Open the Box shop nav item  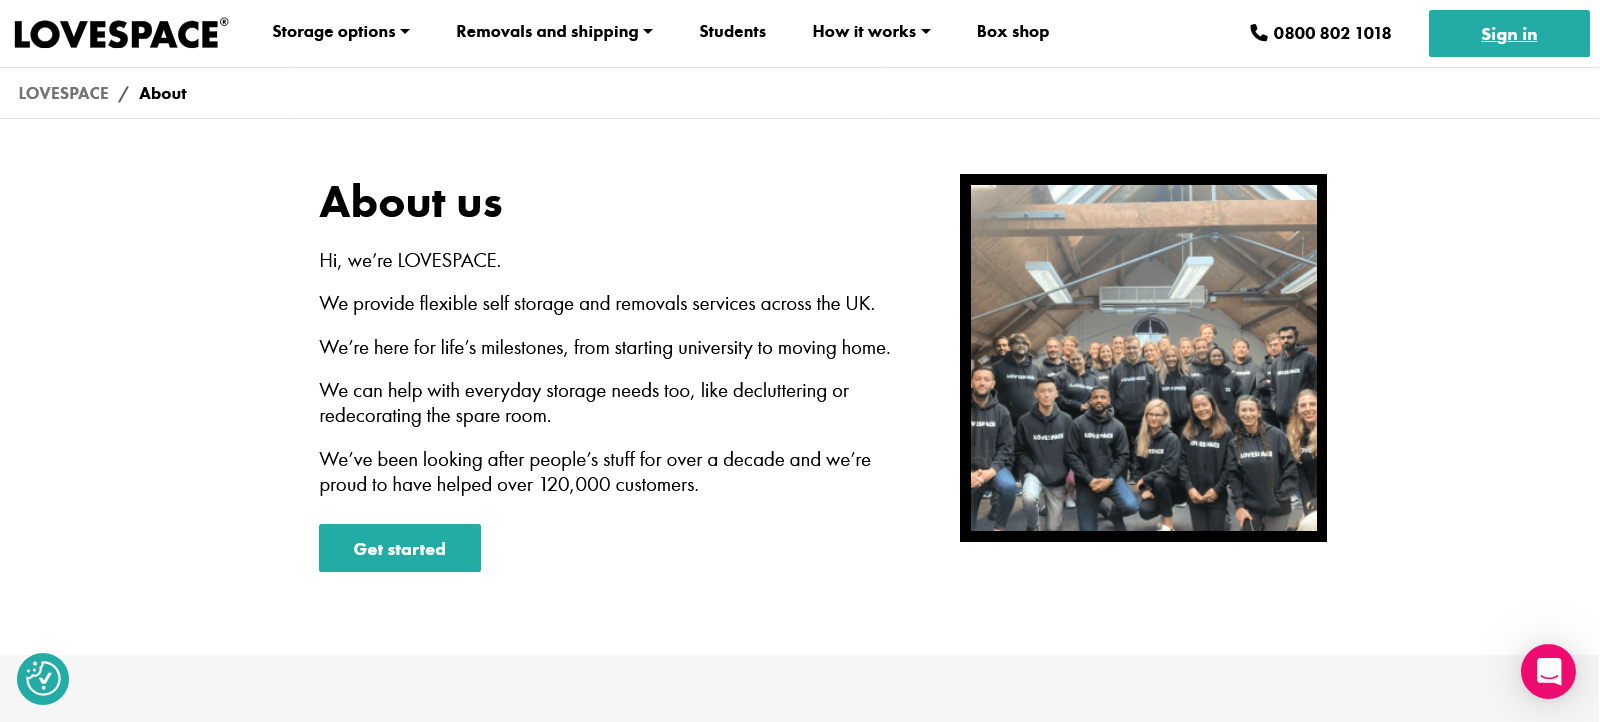1012,32
